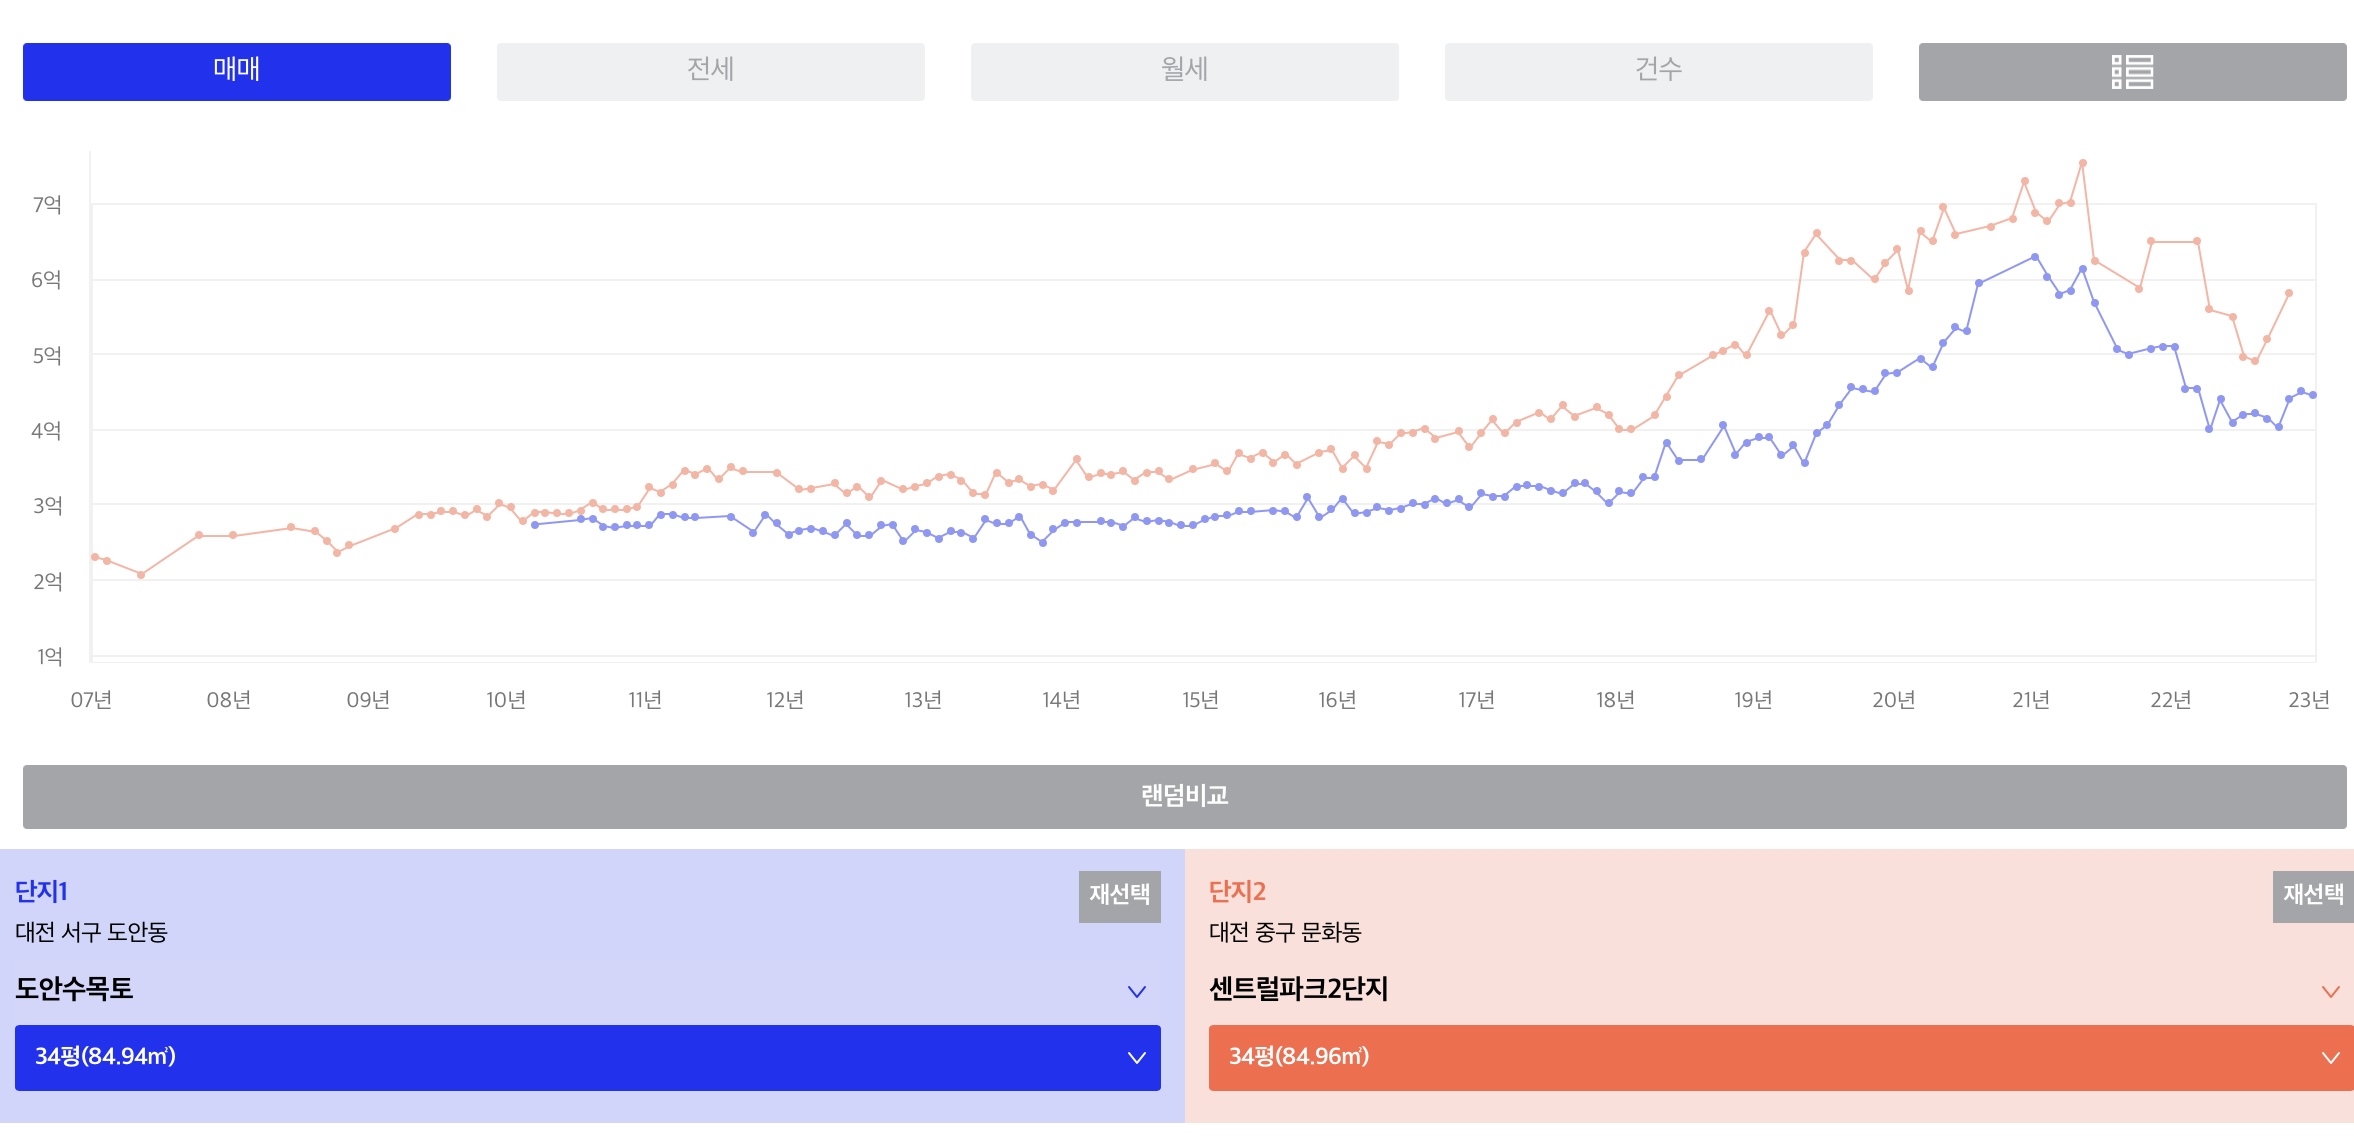Click the first blue data point near 10년
The image size is (2354, 1136).
[x=535, y=525]
